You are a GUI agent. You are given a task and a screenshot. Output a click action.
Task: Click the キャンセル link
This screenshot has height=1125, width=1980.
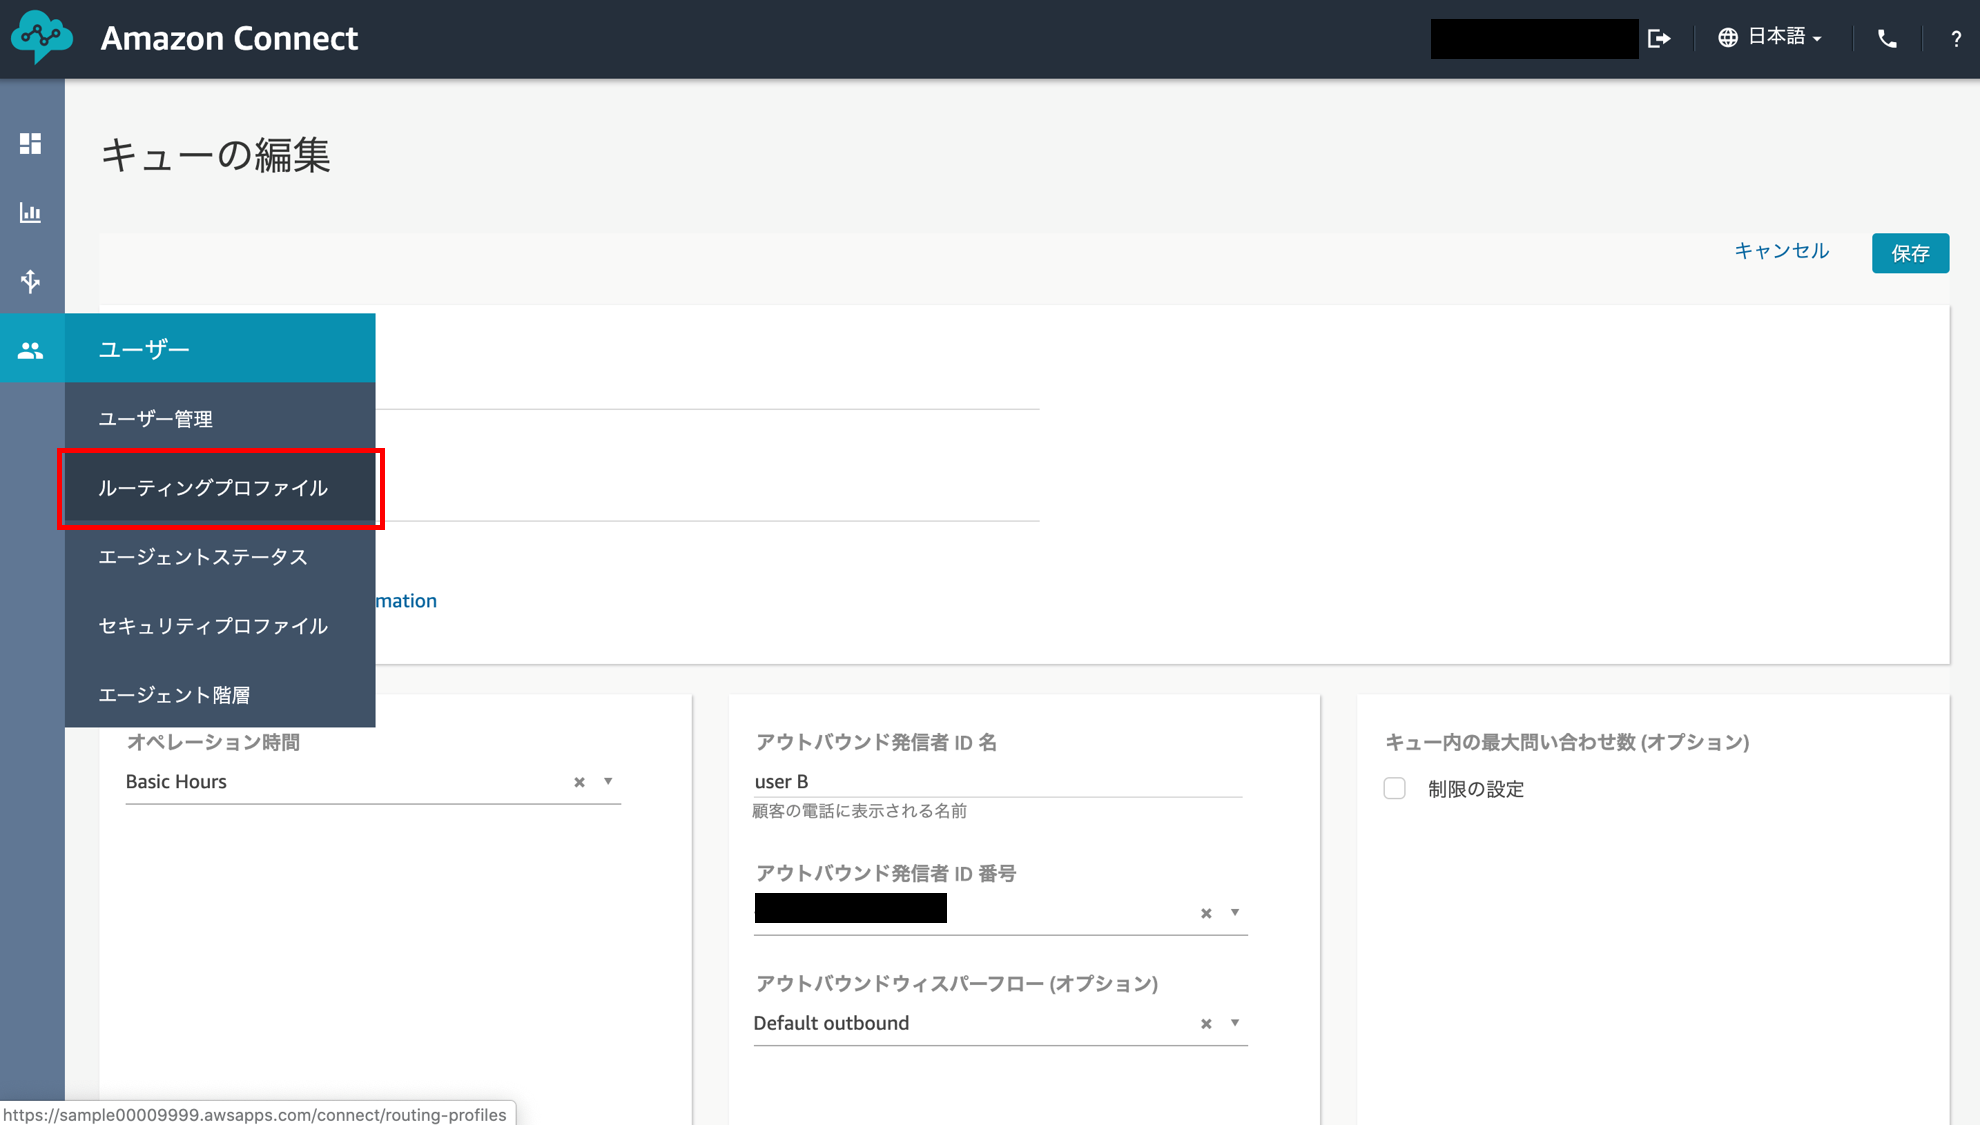[x=1781, y=251]
